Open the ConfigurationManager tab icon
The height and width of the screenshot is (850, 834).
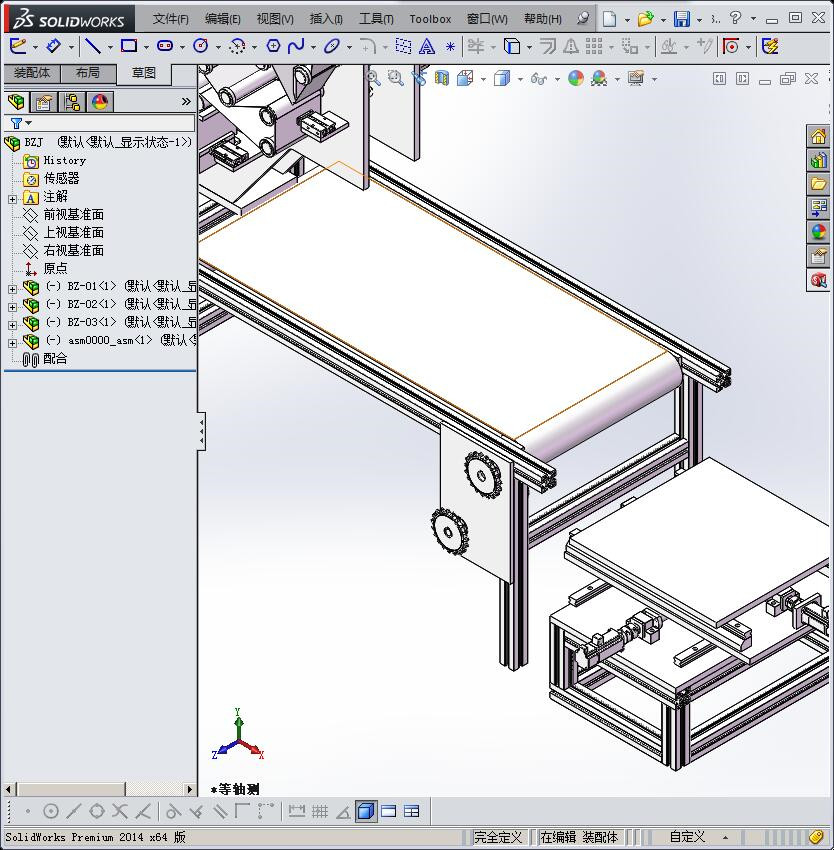(71, 102)
